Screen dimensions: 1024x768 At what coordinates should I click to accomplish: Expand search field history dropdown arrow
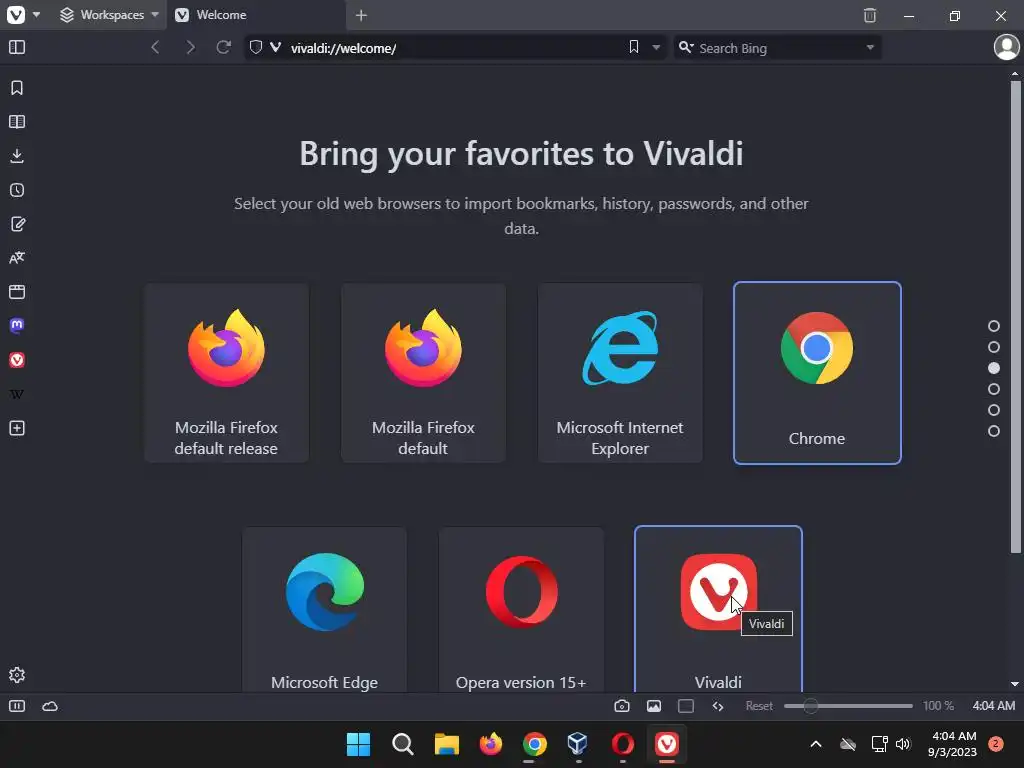(x=870, y=48)
